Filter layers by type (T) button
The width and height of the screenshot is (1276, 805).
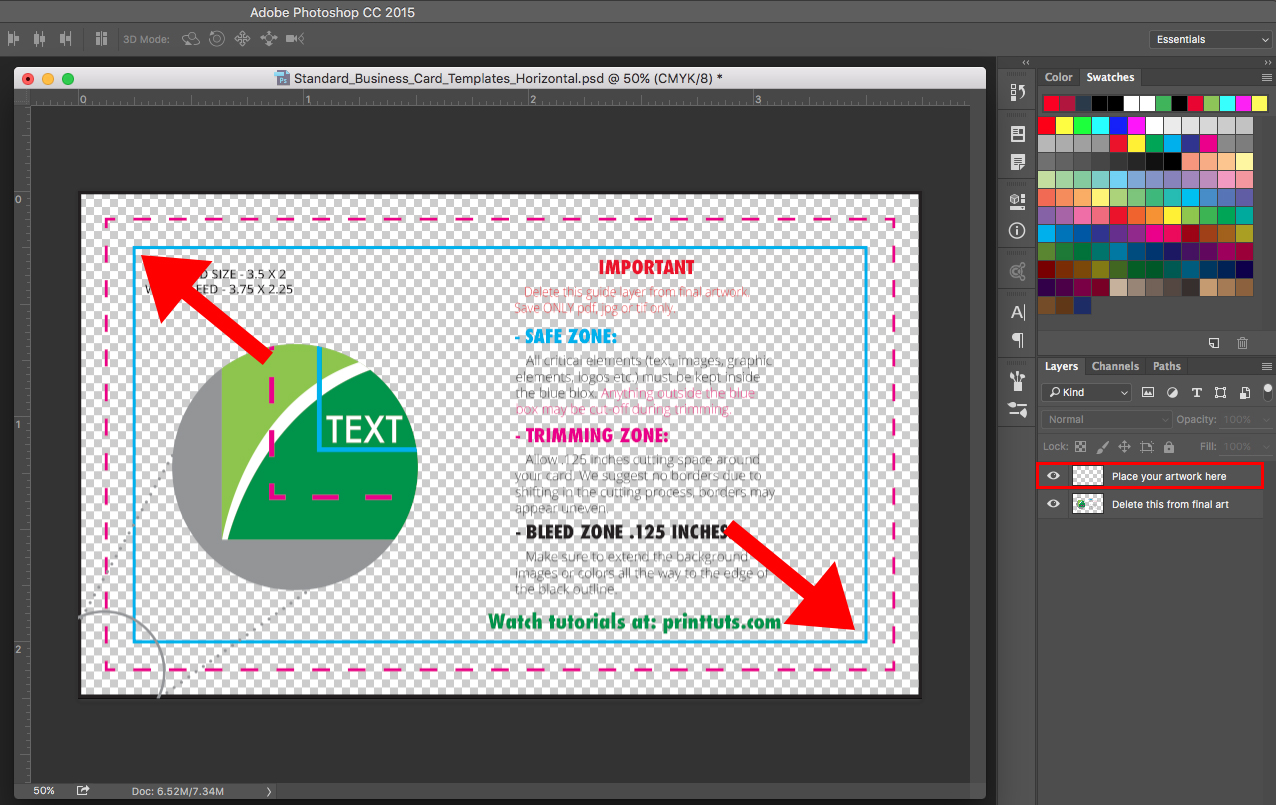pos(1196,393)
